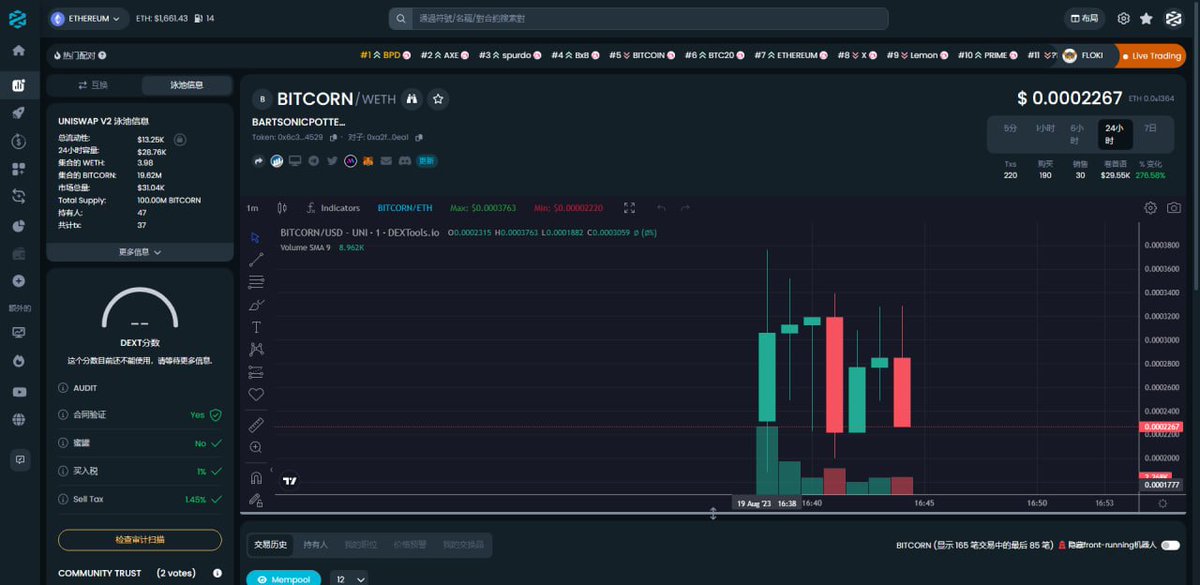
Task: Toggle the Live Trading button
Action: click(x=1150, y=56)
